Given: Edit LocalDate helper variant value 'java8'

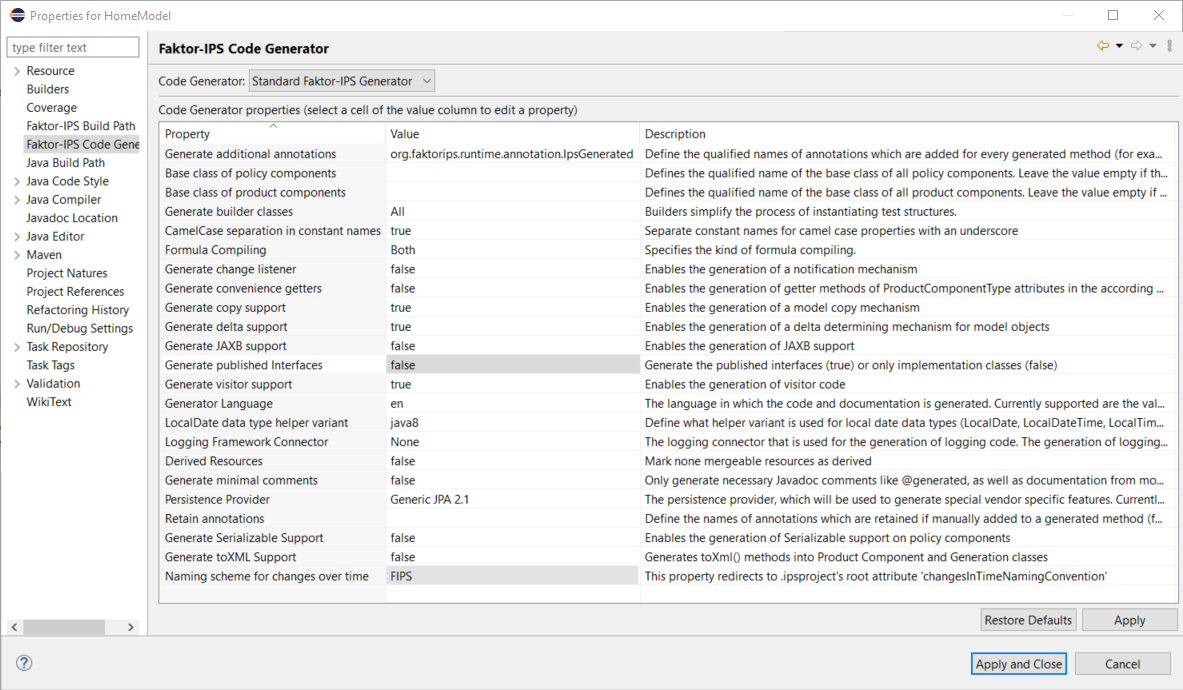Looking at the screenshot, I should click(x=512, y=423).
